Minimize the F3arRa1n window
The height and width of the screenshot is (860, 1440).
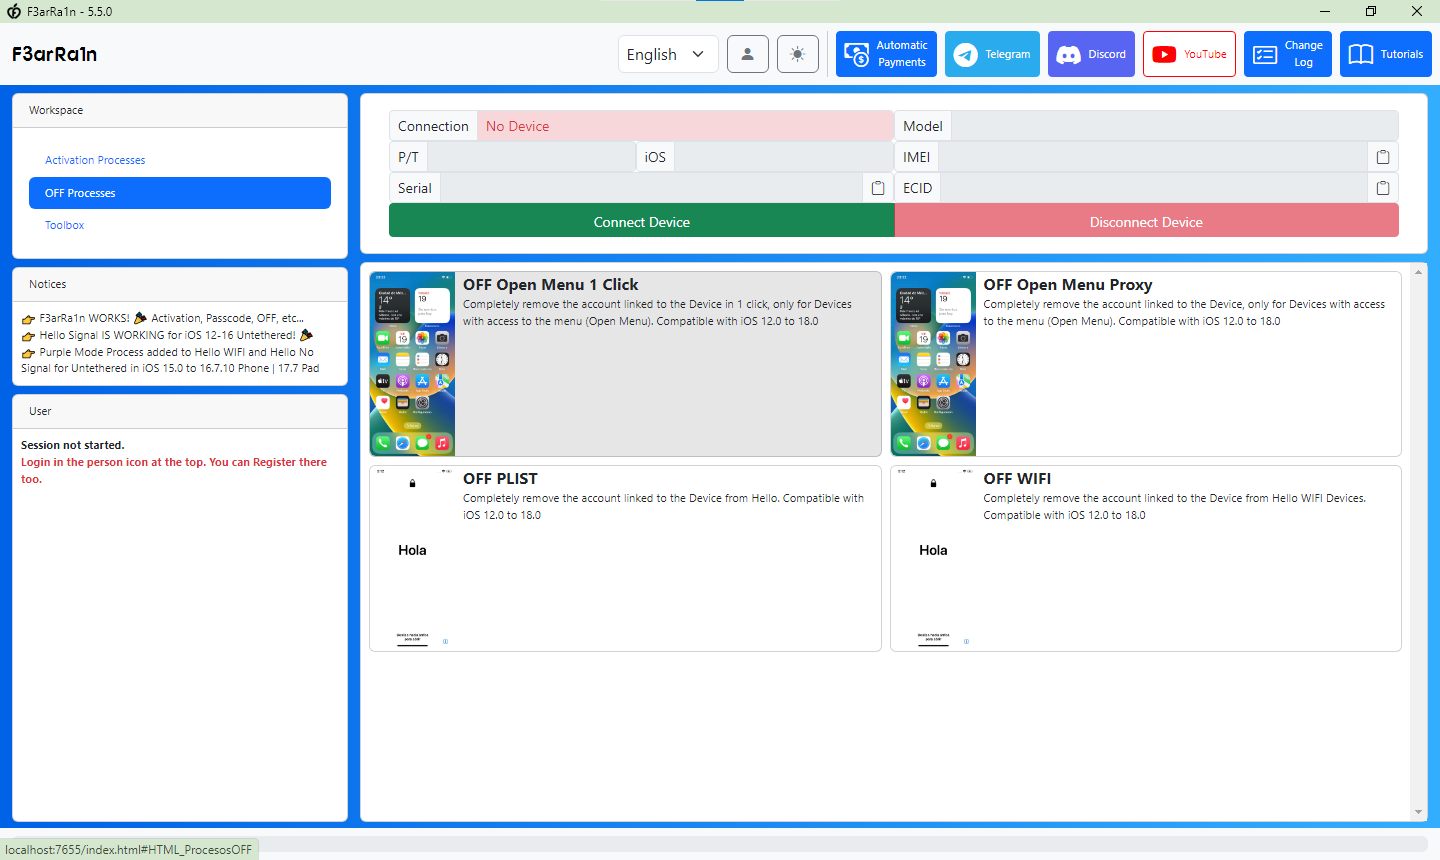tap(1325, 11)
